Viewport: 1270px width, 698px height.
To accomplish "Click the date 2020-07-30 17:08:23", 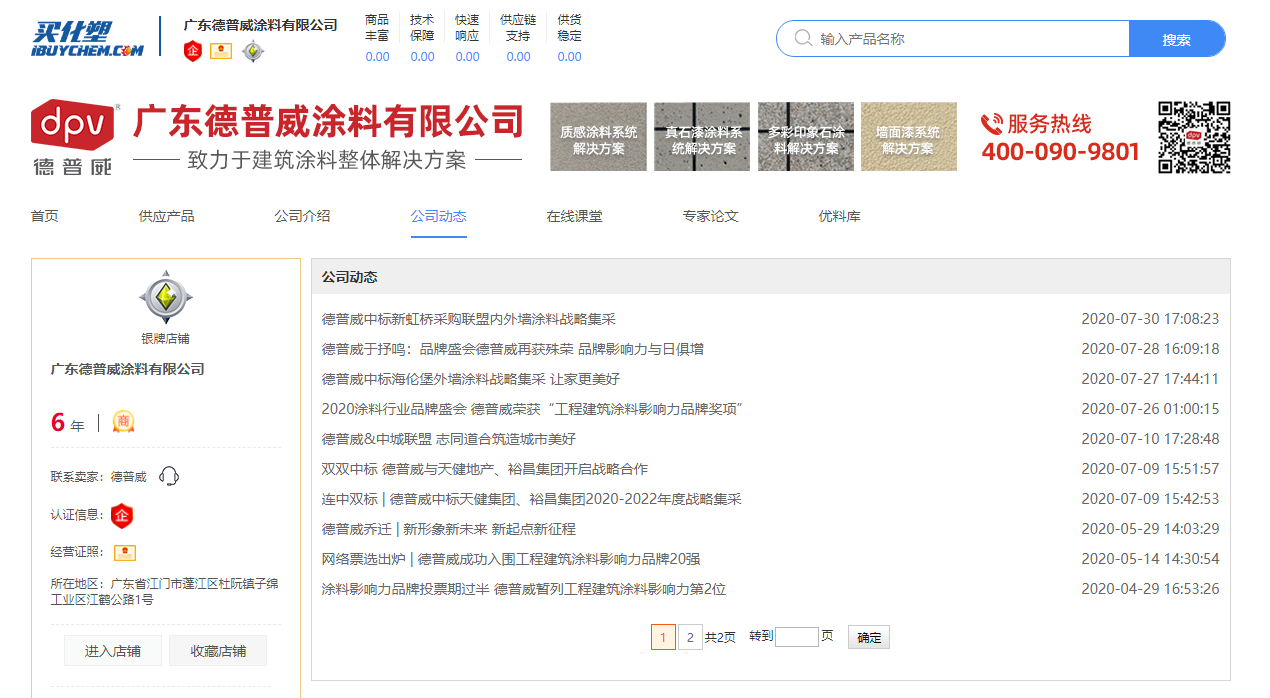I will point(1150,319).
